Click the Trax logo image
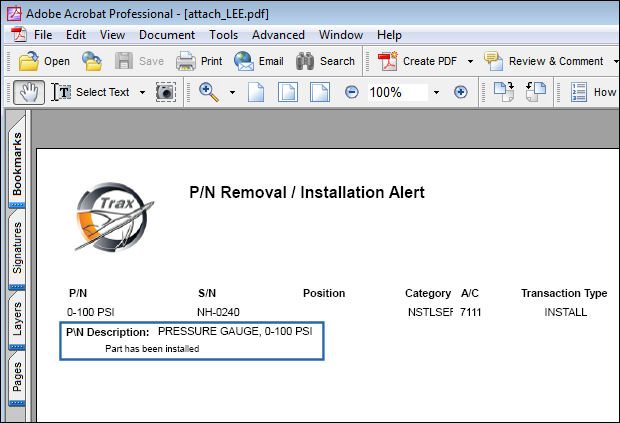Viewport: 620px width, 423px height. tap(114, 217)
